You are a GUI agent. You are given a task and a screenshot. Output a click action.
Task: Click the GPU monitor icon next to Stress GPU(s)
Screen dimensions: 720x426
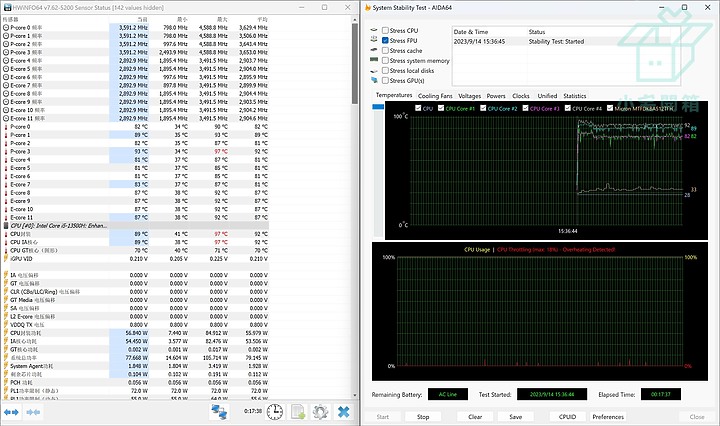[374, 80]
